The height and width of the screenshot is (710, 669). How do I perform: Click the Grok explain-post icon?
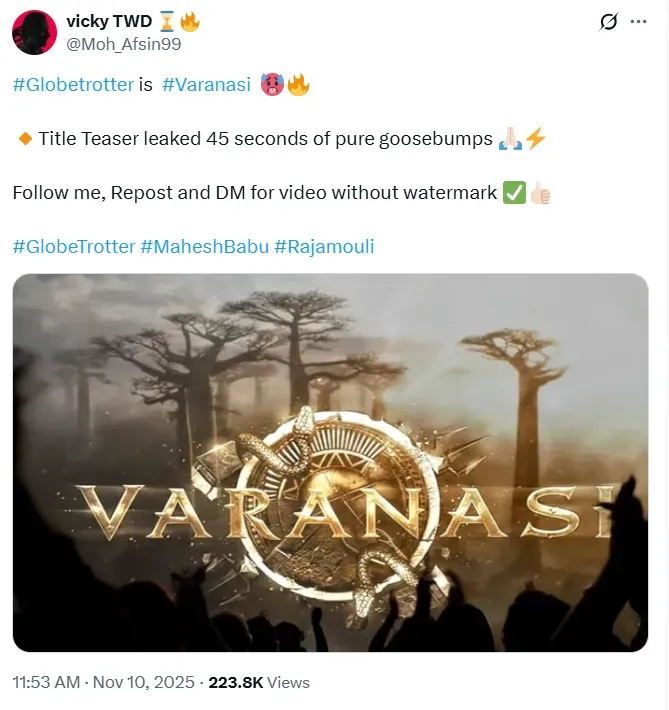[x=606, y=22]
